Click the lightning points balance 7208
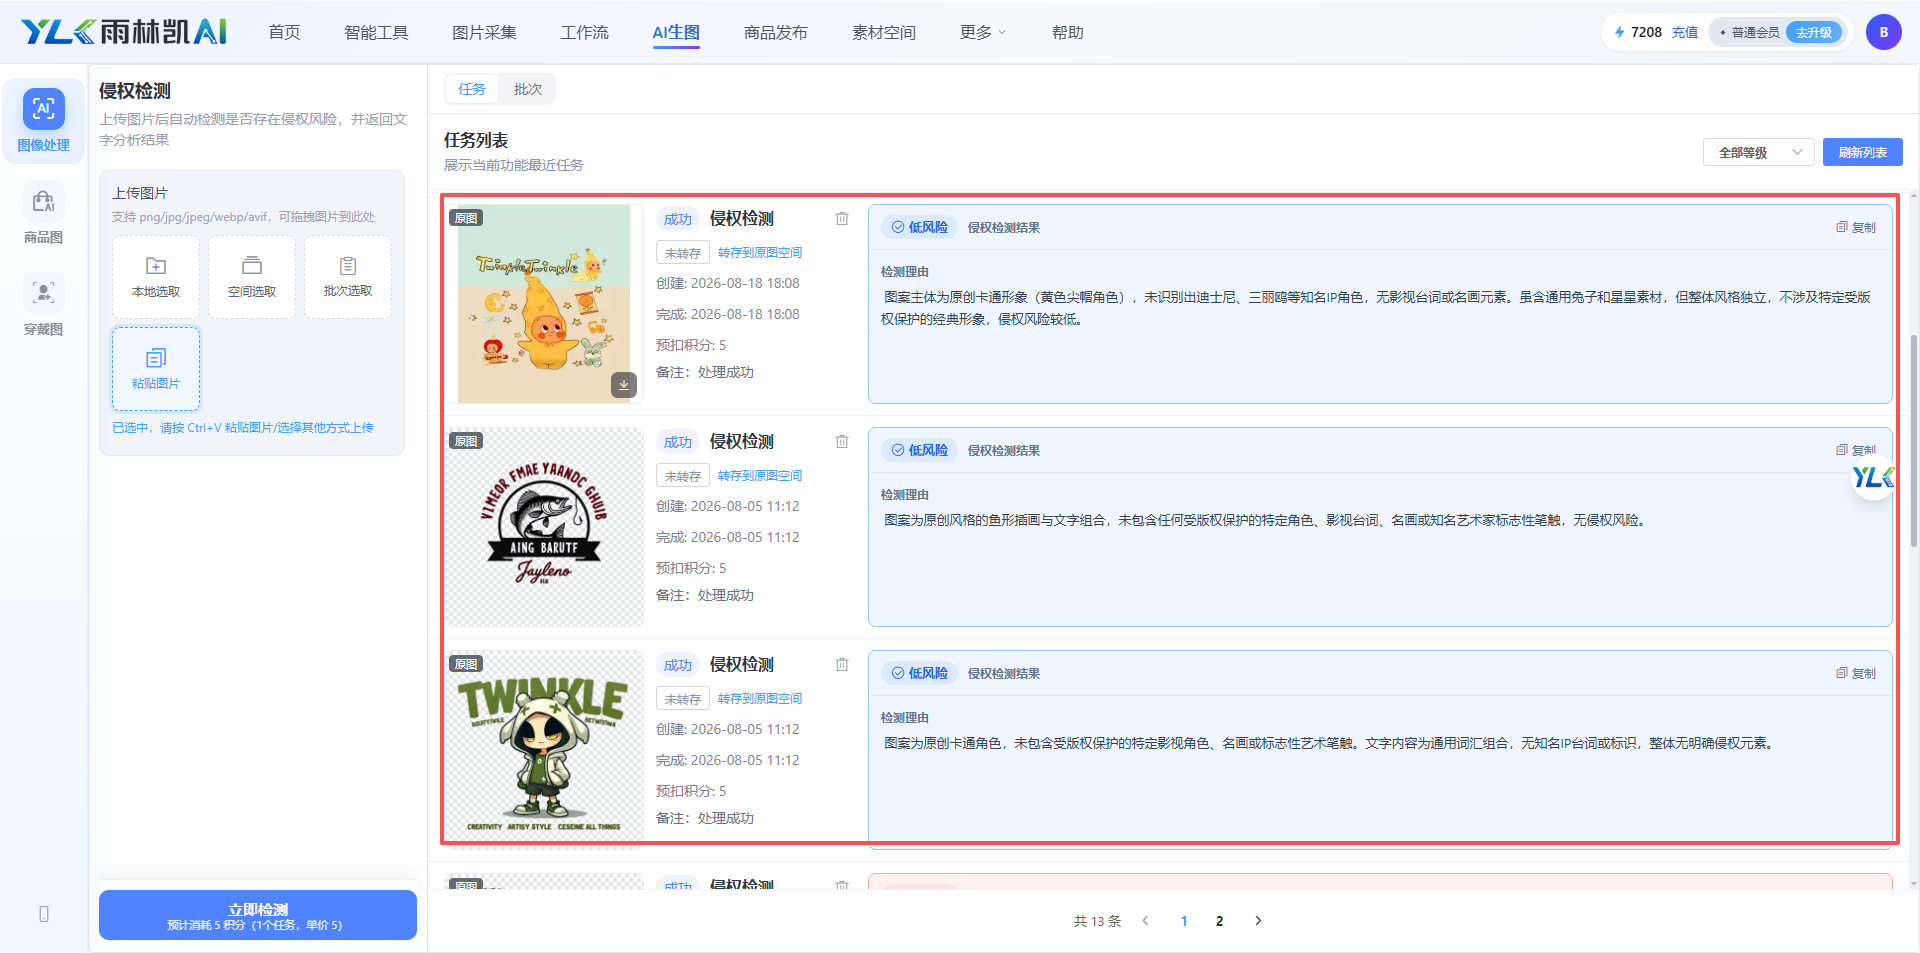 click(x=1637, y=32)
